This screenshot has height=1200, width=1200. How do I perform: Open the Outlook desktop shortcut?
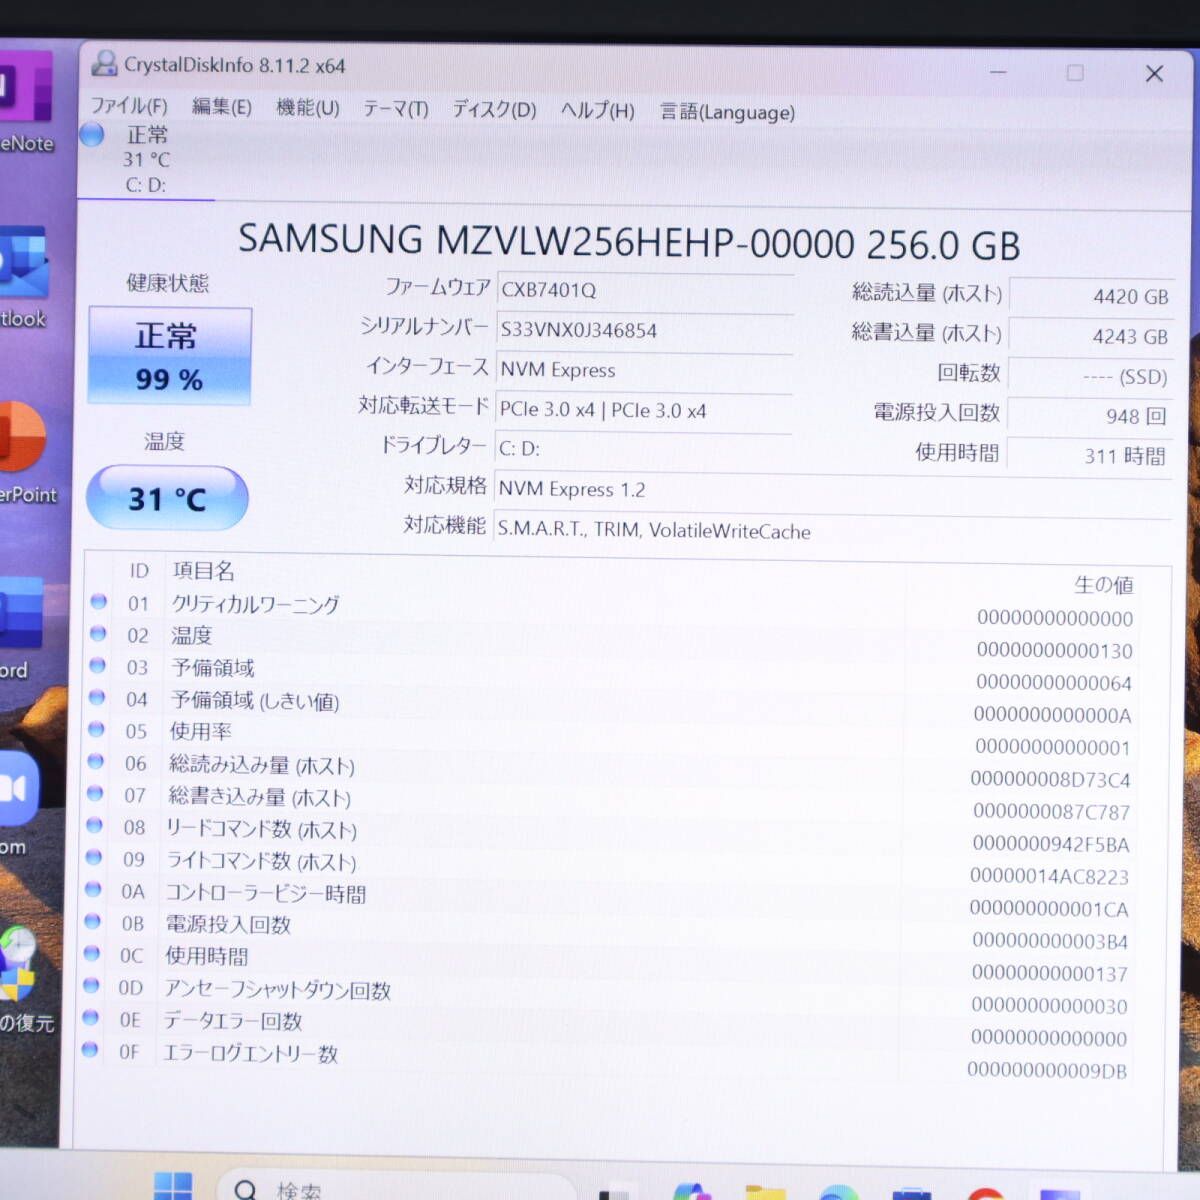[23, 278]
